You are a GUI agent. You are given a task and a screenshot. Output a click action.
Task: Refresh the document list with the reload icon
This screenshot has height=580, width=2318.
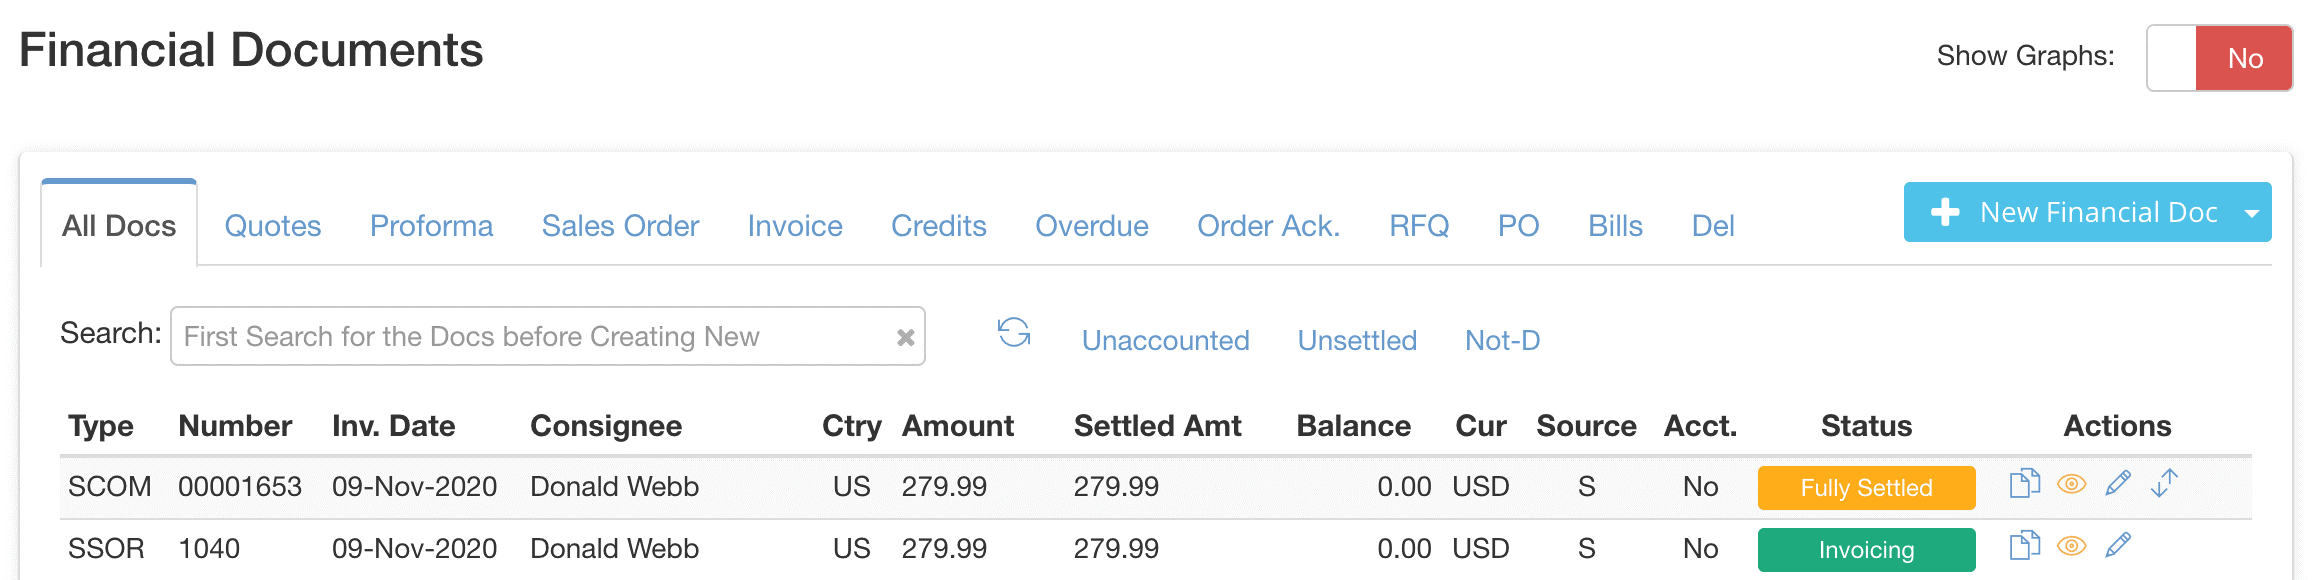click(x=1014, y=333)
